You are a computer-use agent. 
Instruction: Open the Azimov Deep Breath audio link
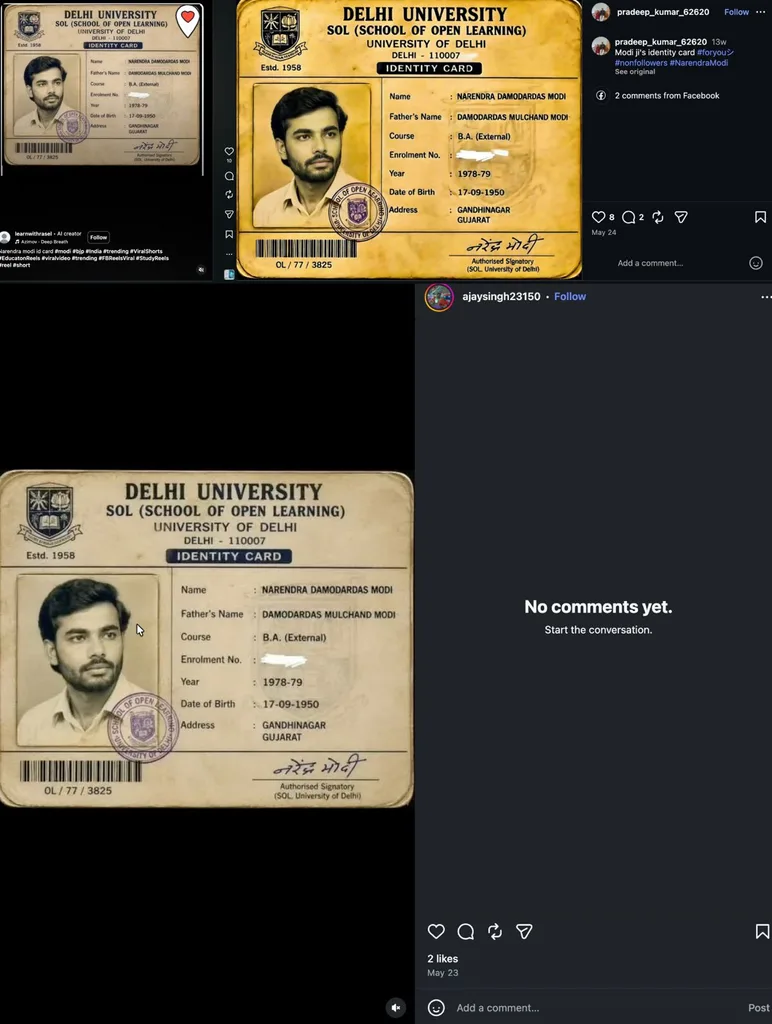pyautogui.click(x=44, y=242)
